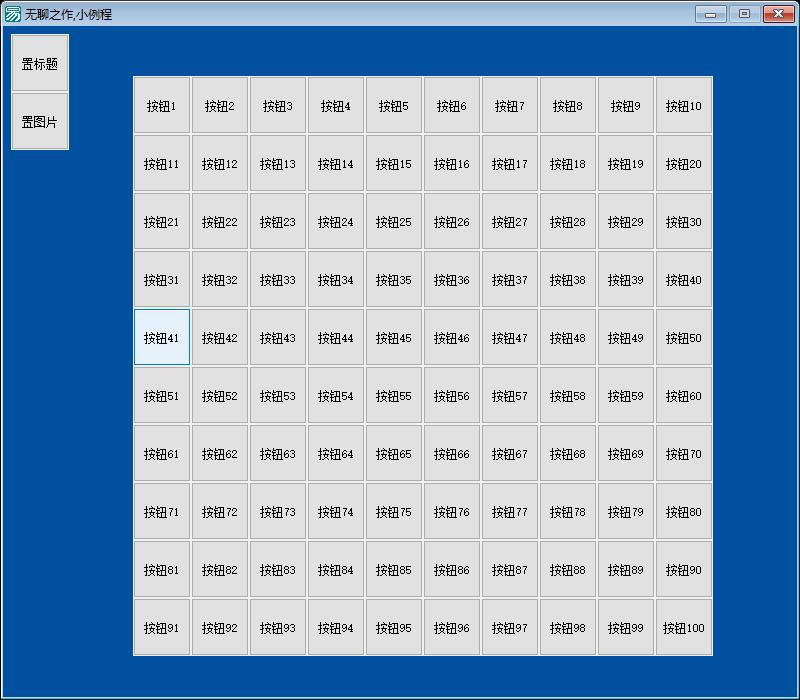
Task: Minimize the 无聊之作 window
Action: 711,14
